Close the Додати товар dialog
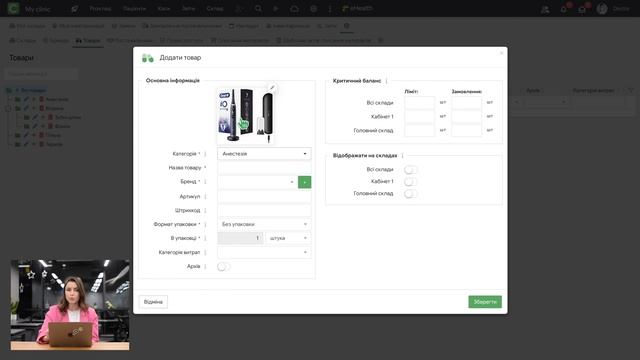Image resolution: width=640 pixels, height=360 pixels. click(x=502, y=53)
